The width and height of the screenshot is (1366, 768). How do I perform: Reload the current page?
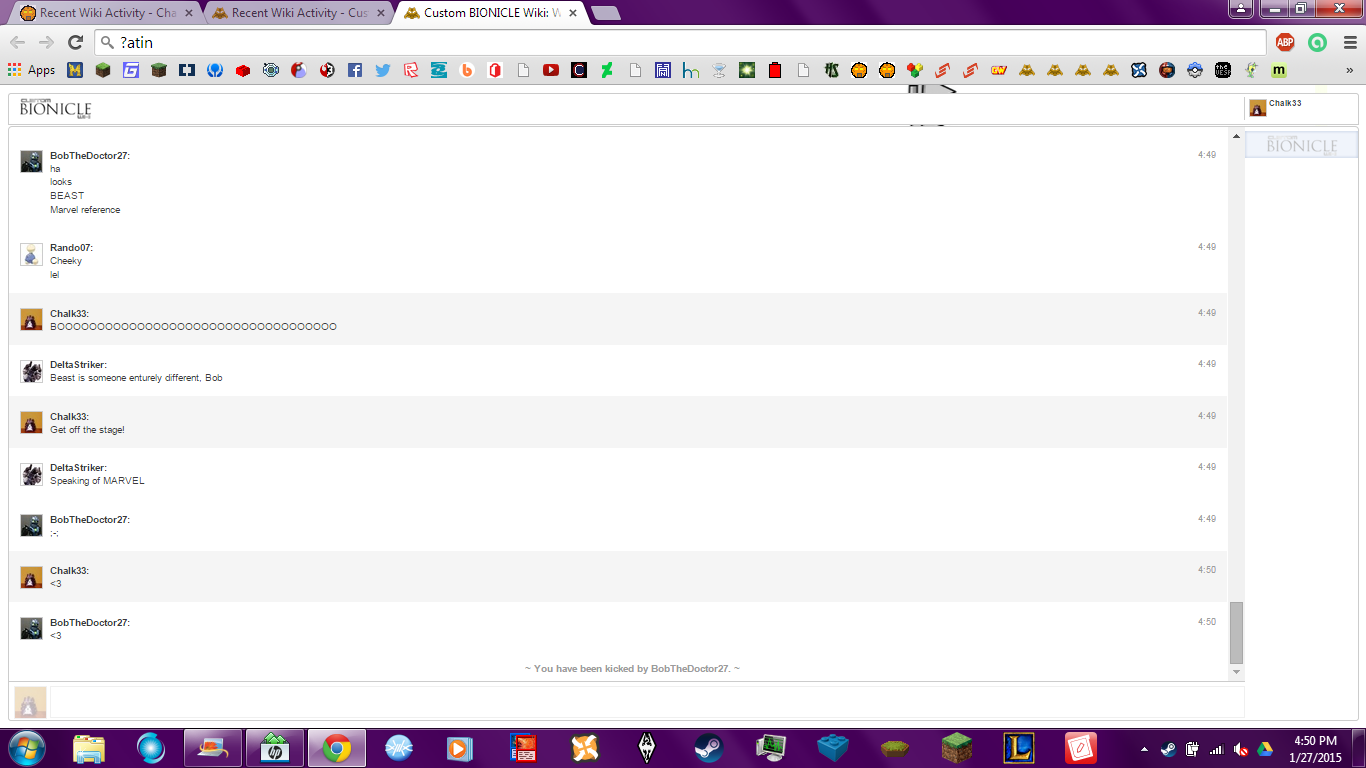tap(75, 42)
